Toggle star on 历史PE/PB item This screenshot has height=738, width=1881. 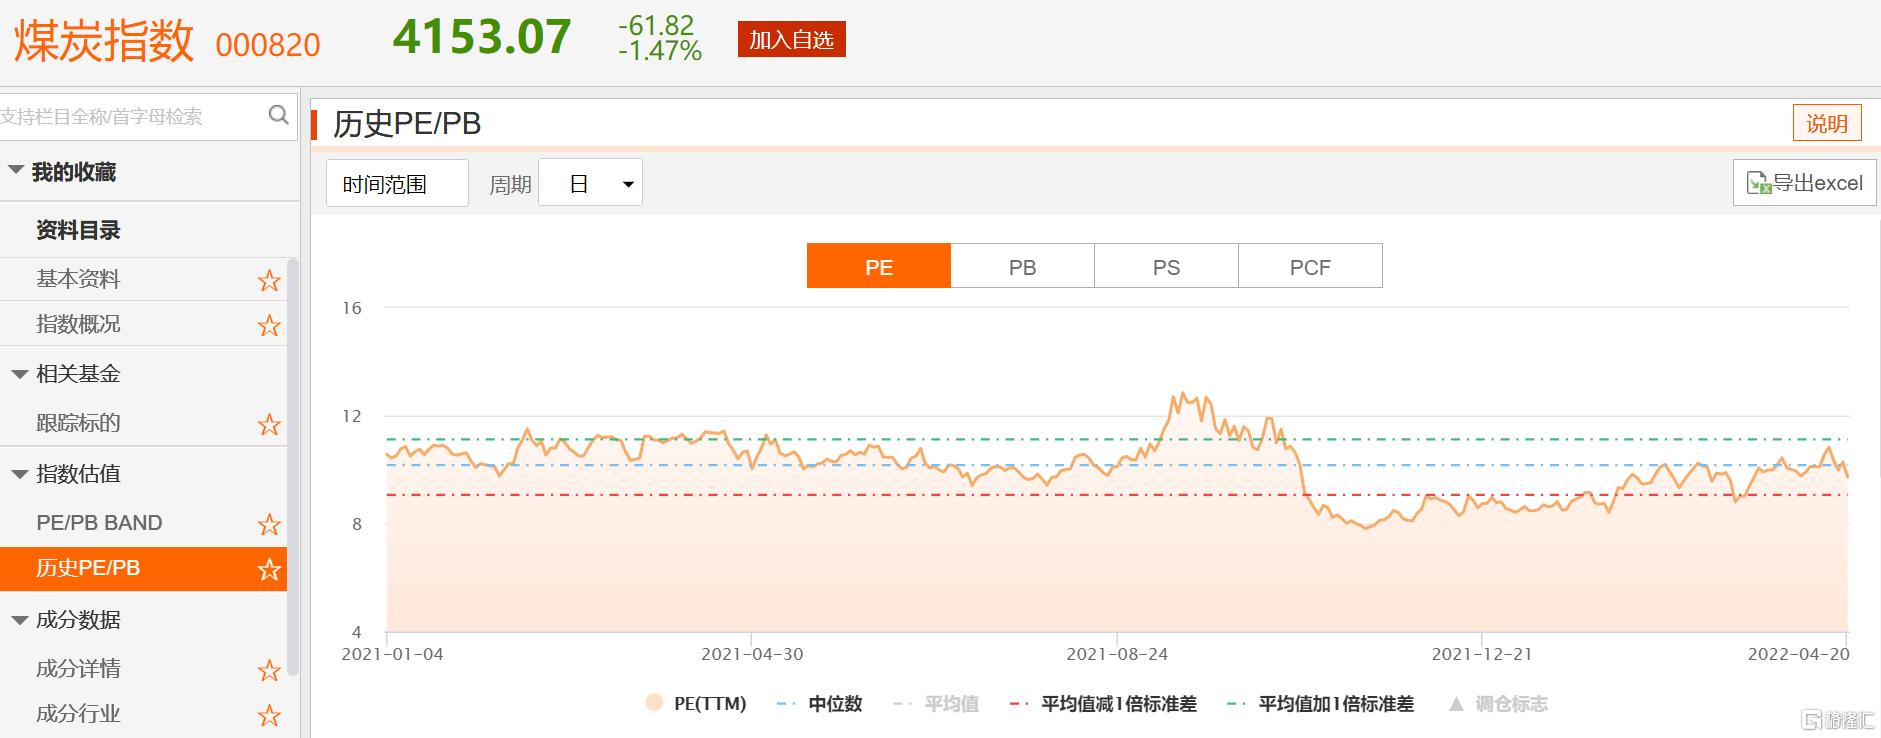point(269,569)
